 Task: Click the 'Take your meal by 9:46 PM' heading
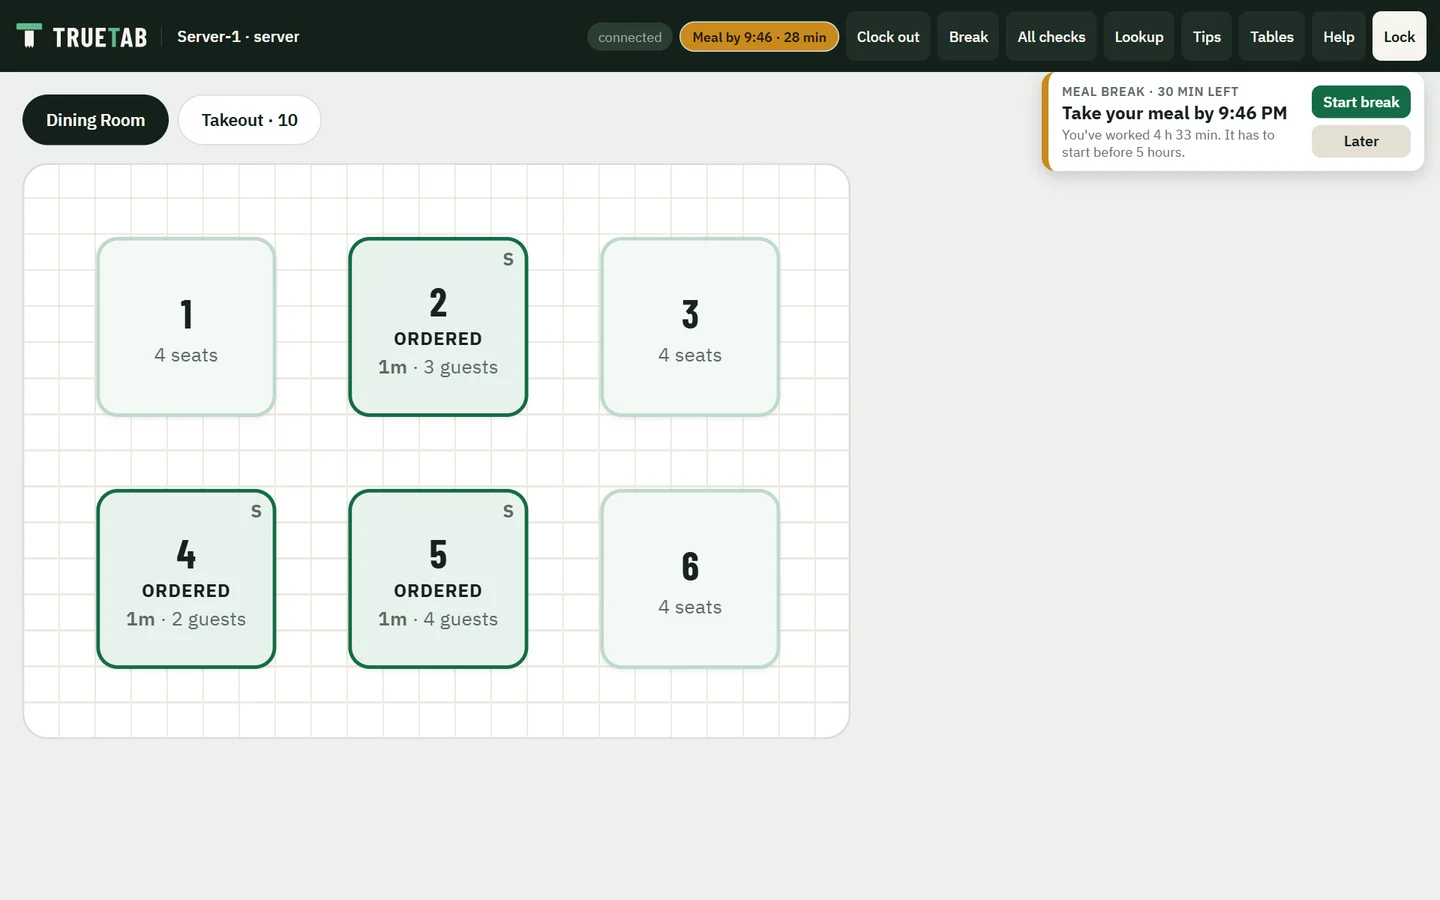pyautogui.click(x=1174, y=113)
